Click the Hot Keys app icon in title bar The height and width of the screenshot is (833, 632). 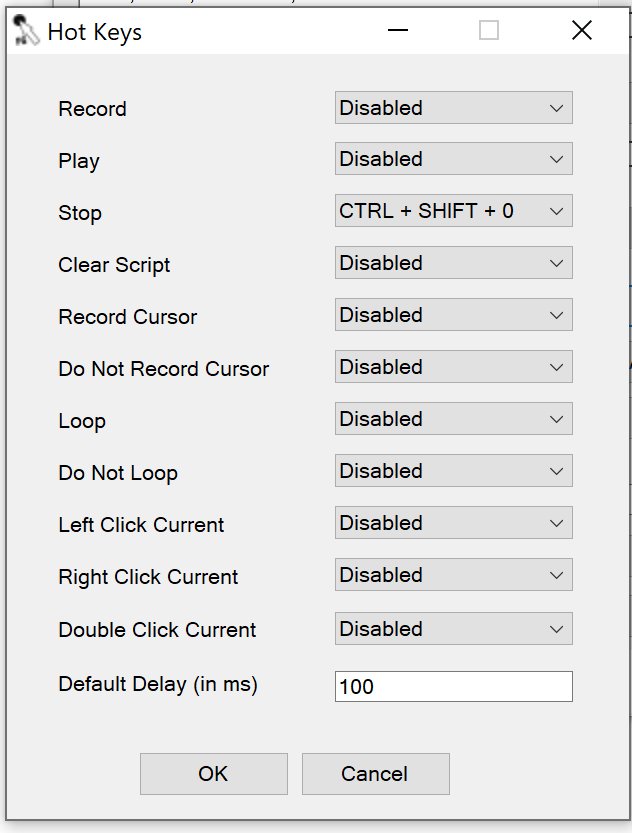[x=27, y=33]
